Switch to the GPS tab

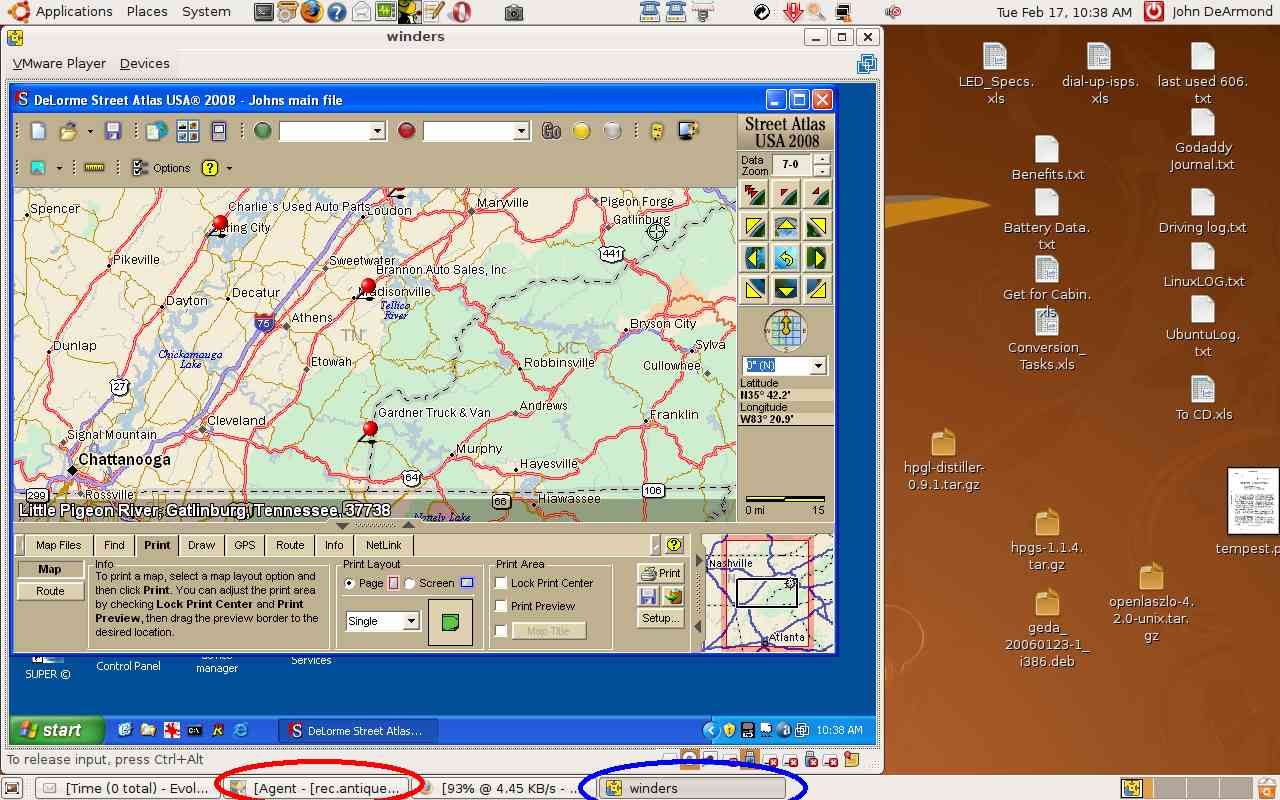coord(245,545)
